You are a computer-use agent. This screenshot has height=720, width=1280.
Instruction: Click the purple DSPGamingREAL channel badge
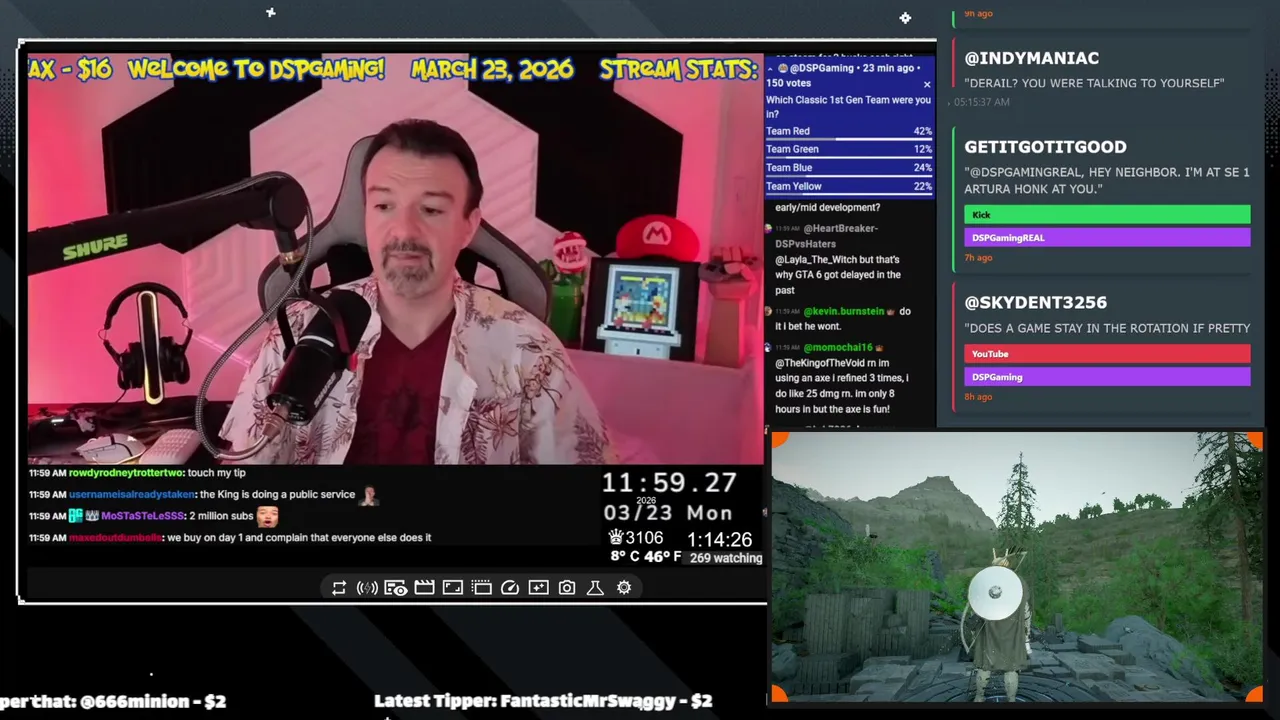pyautogui.click(x=1107, y=238)
